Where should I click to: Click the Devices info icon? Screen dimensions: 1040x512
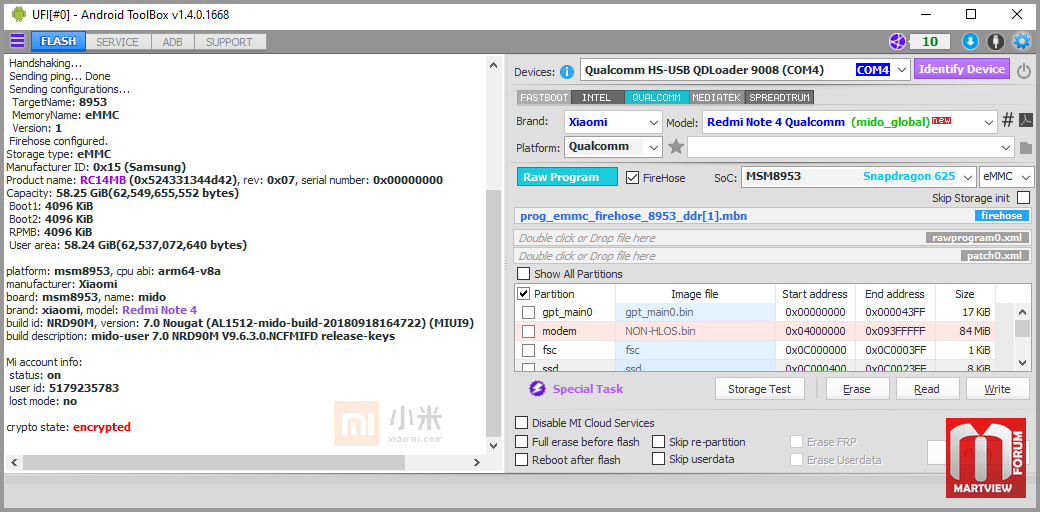[x=566, y=72]
